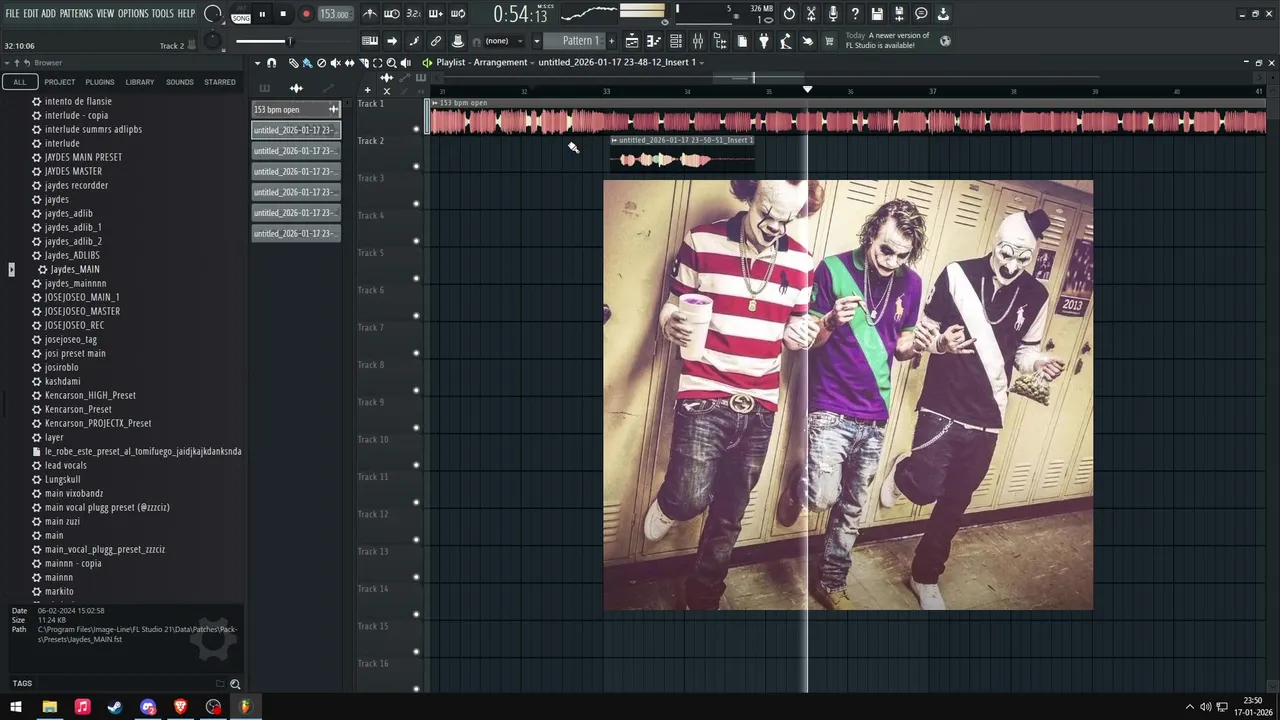Image resolution: width=1280 pixels, height=720 pixels.
Task: Open the undo history icon
Action: tap(789, 14)
